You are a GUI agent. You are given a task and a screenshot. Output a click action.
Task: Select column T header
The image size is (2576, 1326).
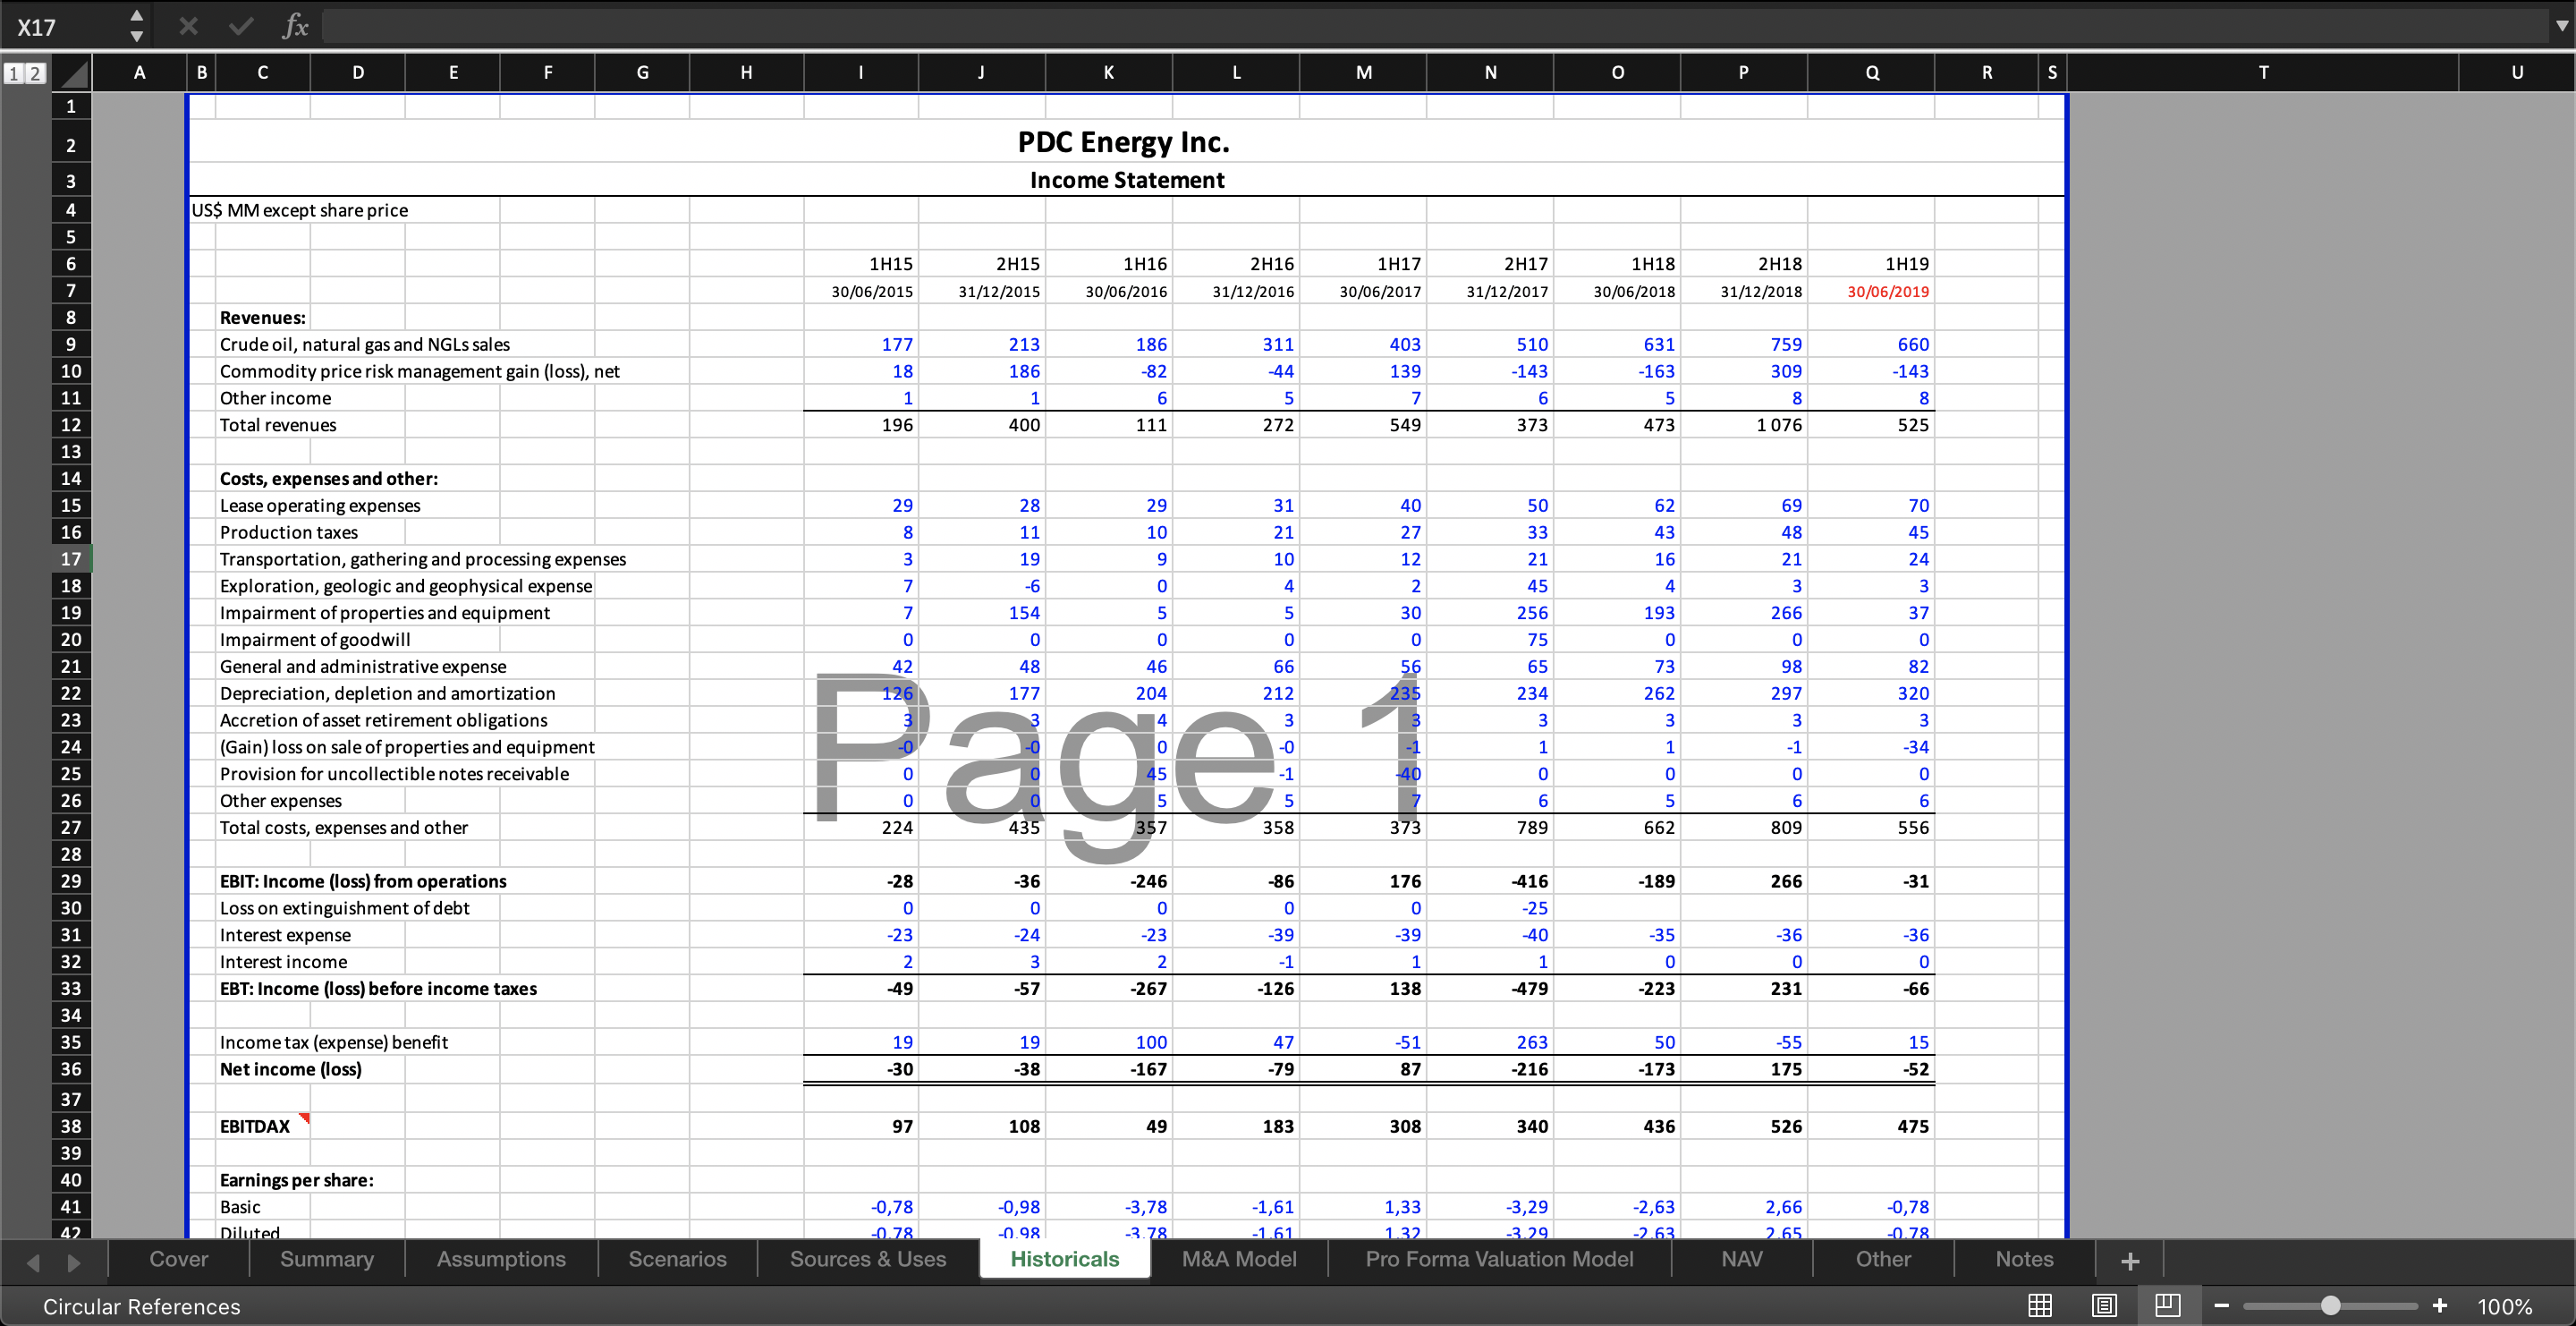pos(2263,73)
